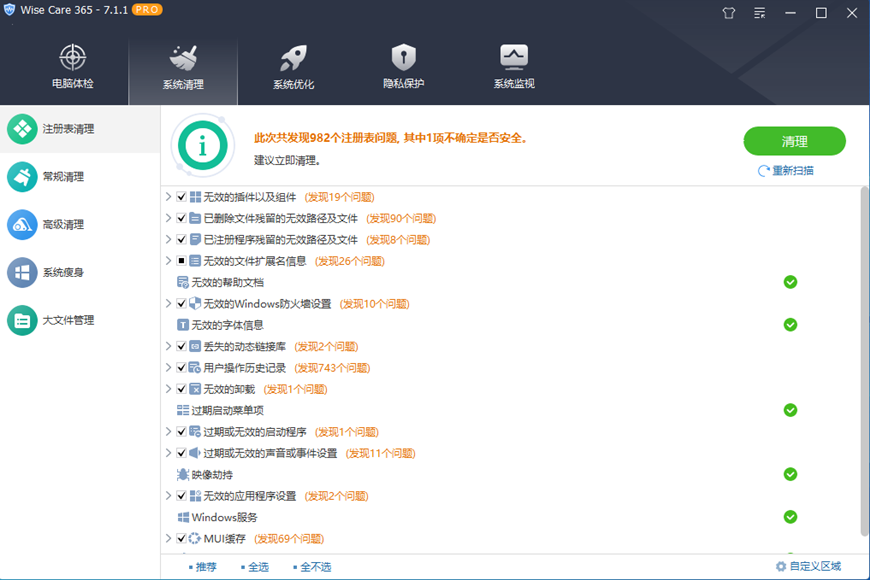Expand the 无效的应用程序设置 row
This screenshot has width=870, height=580.
click(168, 496)
